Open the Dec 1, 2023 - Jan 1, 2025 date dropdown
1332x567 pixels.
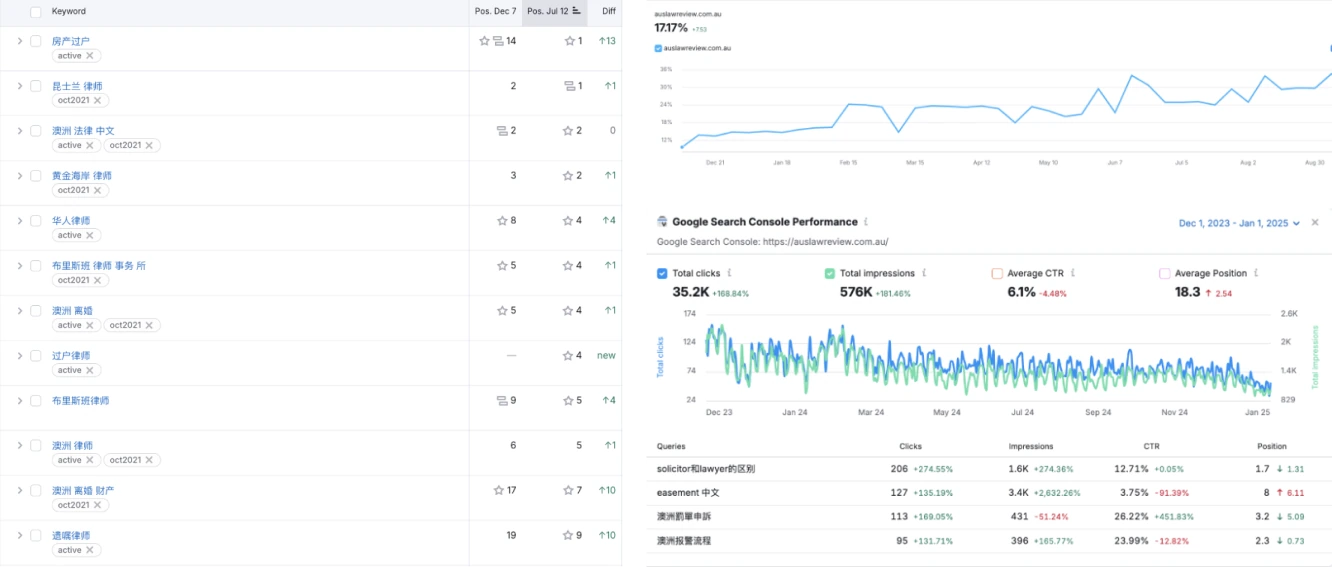pyautogui.click(x=1240, y=223)
